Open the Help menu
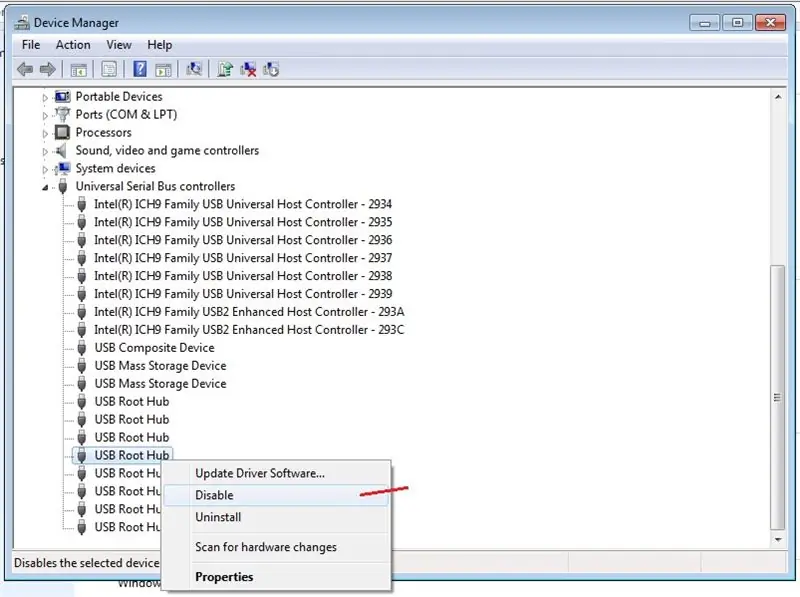Image resolution: width=800 pixels, height=597 pixels. [160, 45]
